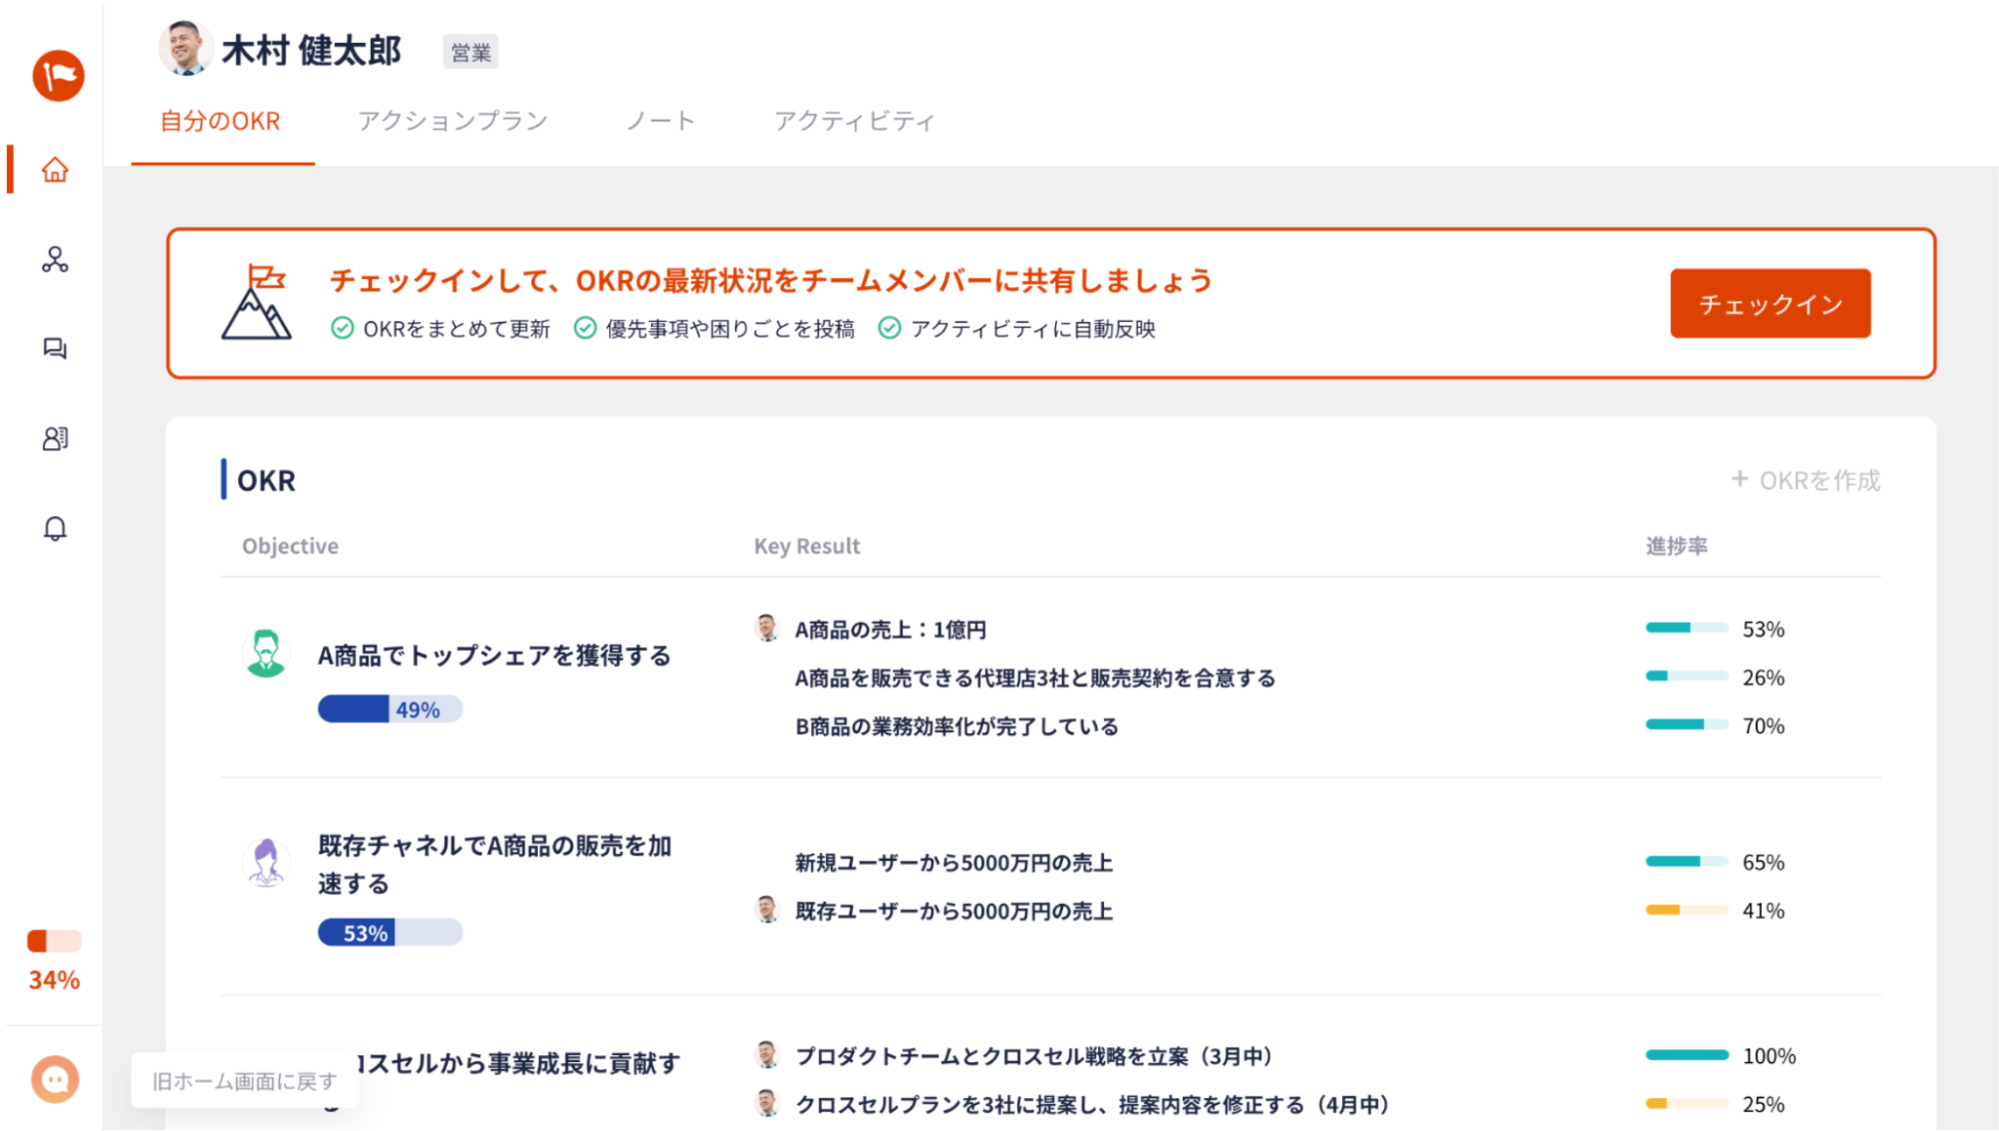Open objective A商品でトップシェアを獲得する
This screenshot has width=1999, height=1131.
click(494, 655)
